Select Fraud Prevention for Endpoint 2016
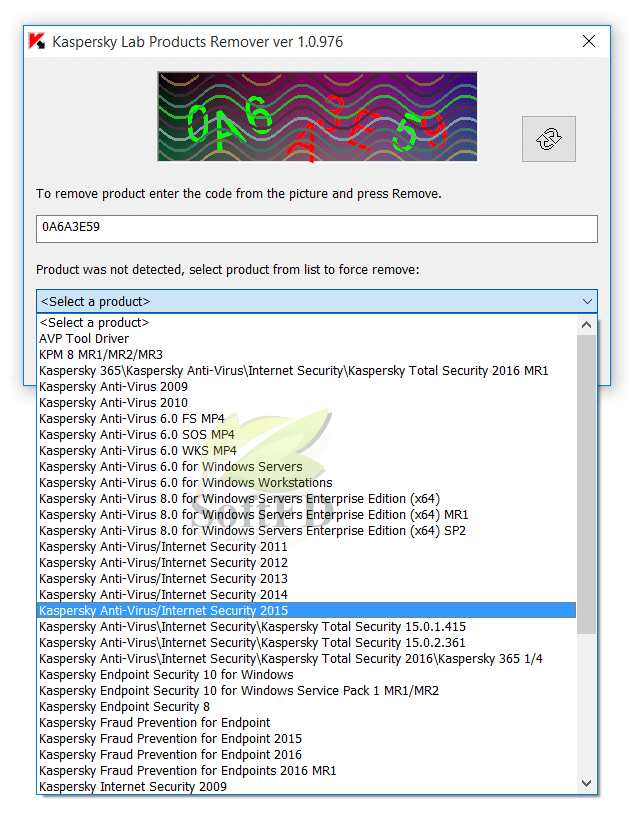 point(306,755)
